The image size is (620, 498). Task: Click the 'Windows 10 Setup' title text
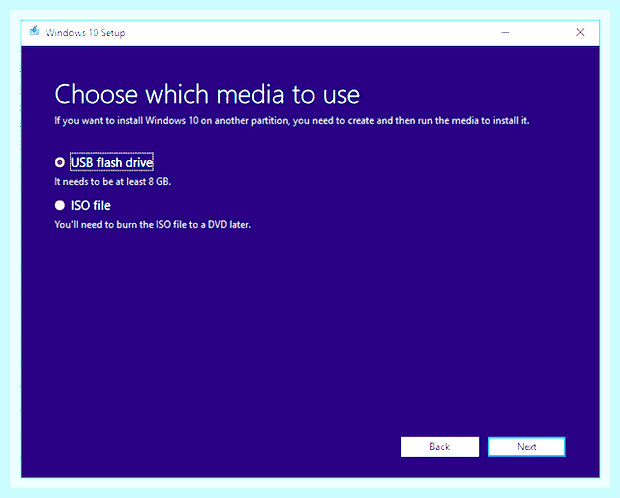[85, 33]
